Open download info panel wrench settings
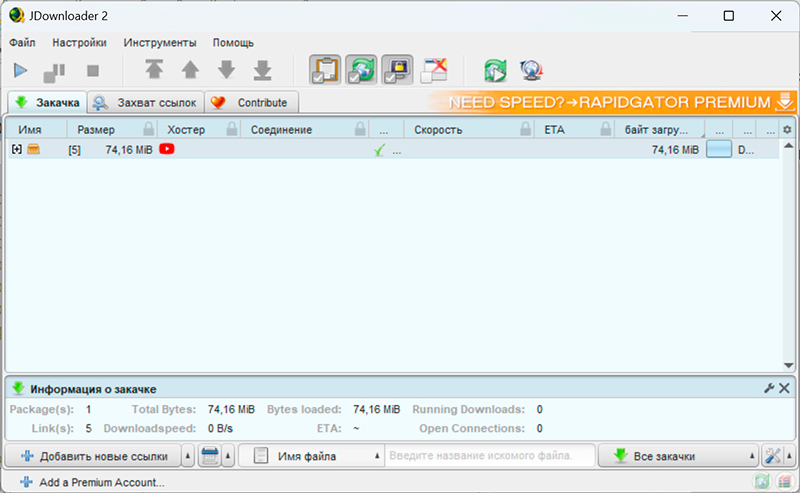800x493 pixels. click(x=769, y=388)
